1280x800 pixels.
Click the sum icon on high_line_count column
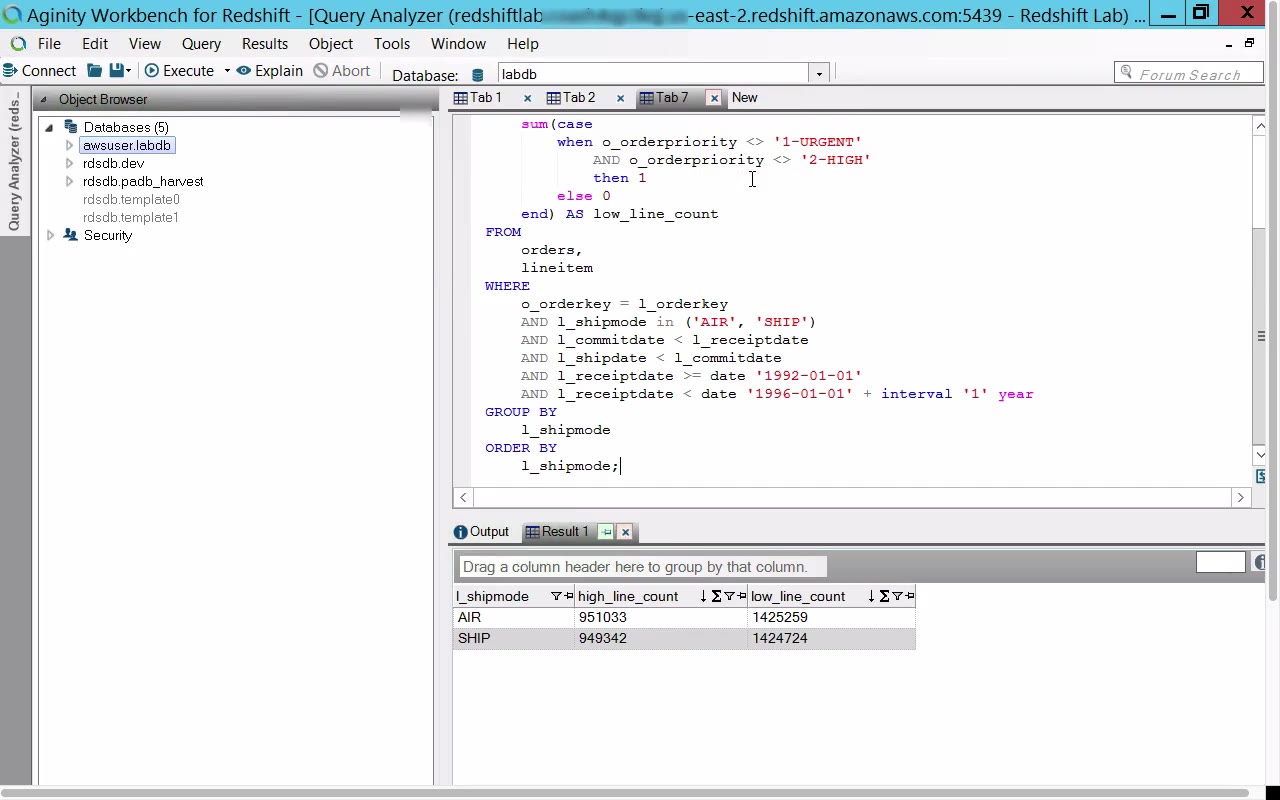click(716, 596)
